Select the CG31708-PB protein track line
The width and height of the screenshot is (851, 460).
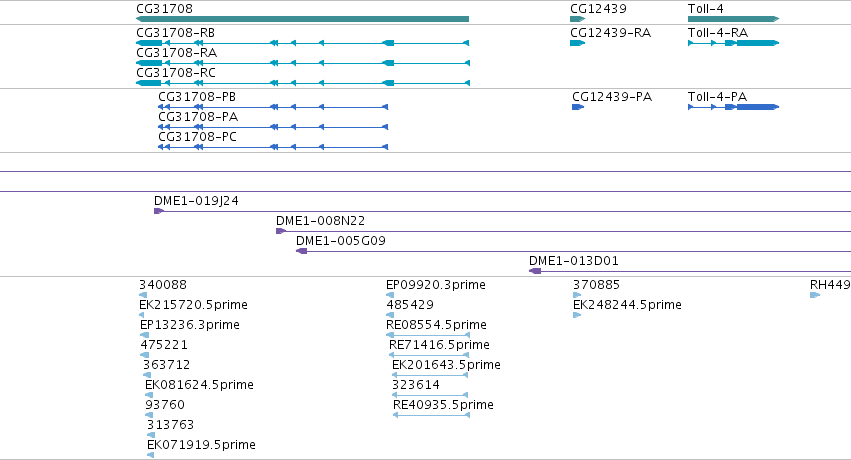point(273,107)
